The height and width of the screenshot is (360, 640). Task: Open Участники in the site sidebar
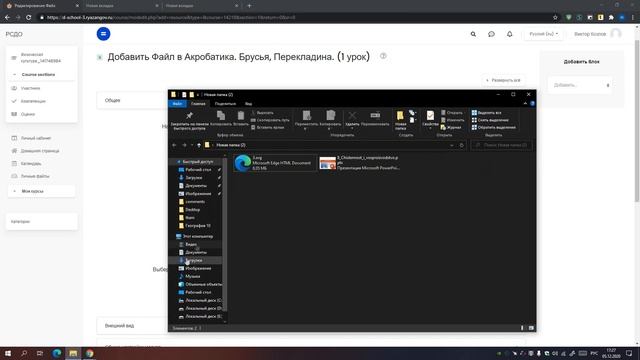(x=30, y=88)
